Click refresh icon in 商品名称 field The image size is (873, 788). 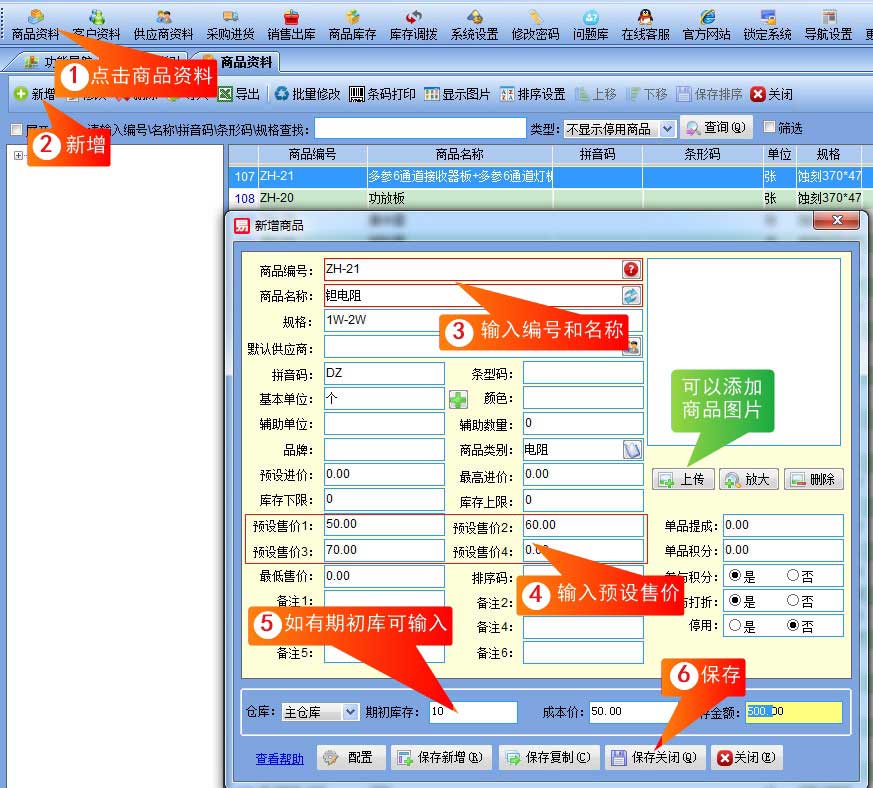(x=631, y=295)
